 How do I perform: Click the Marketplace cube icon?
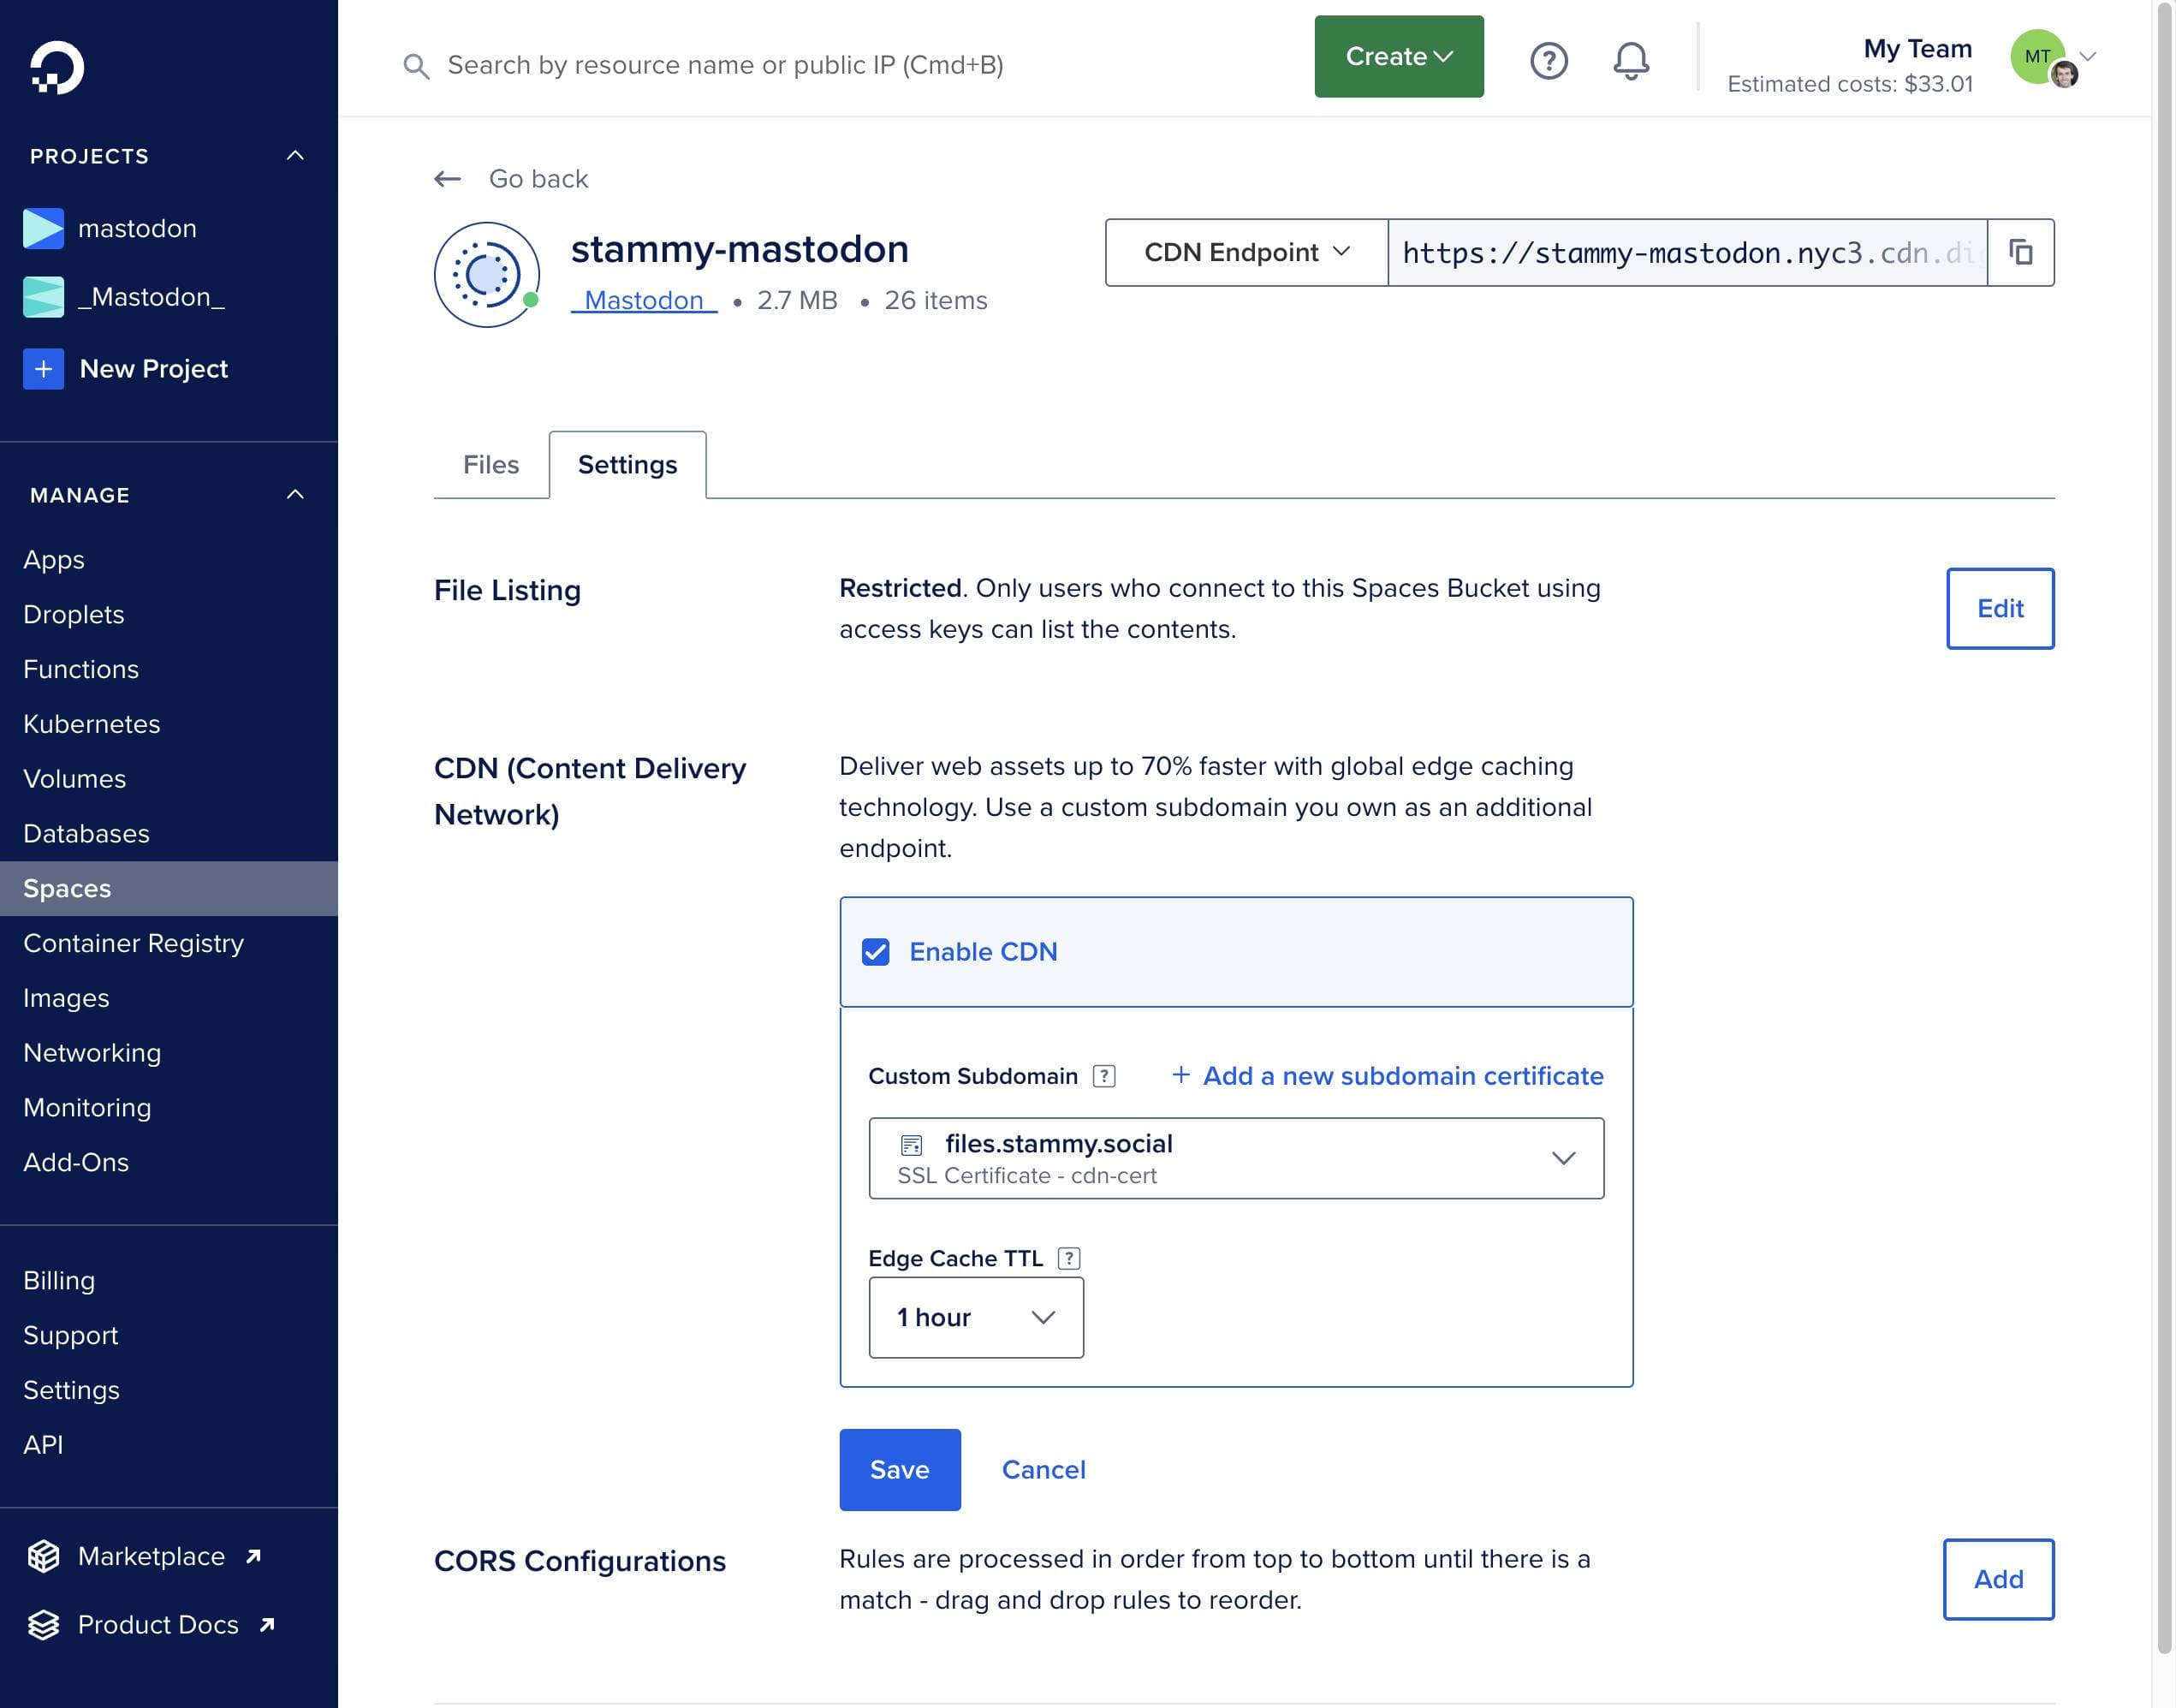tap(43, 1556)
